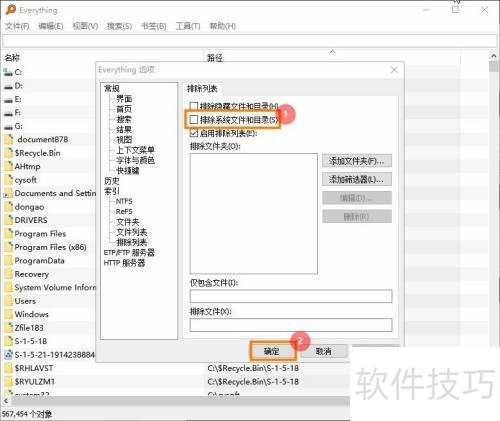
Task: Select 结果 in the options tree
Action: coord(124,129)
